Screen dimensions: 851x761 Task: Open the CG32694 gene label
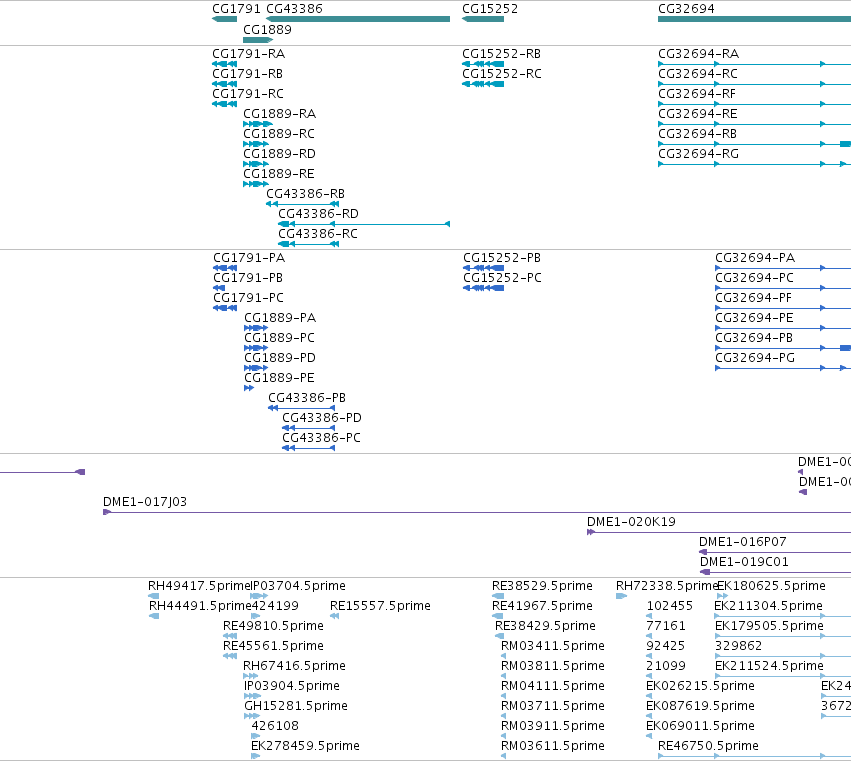(686, 9)
